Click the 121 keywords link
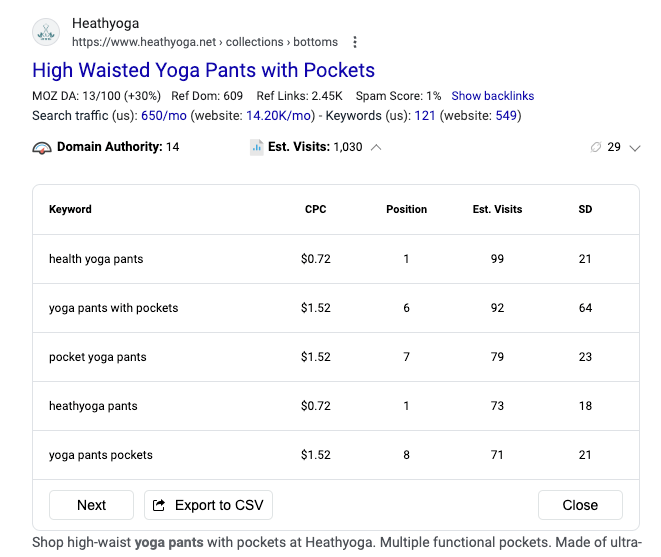Image resolution: width=661 pixels, height=557 pixels. tap(424, 116)
